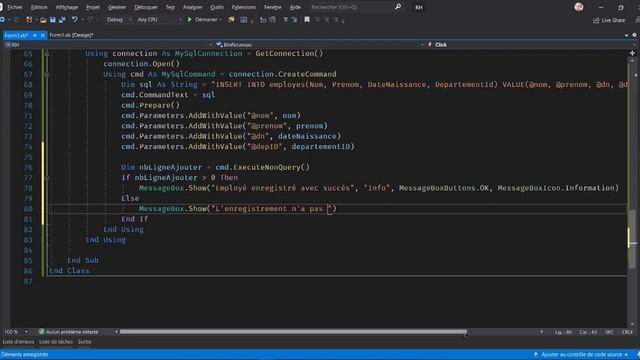Open the Extensions menu
Screen dimensions: 640x360
click(244, 7)
